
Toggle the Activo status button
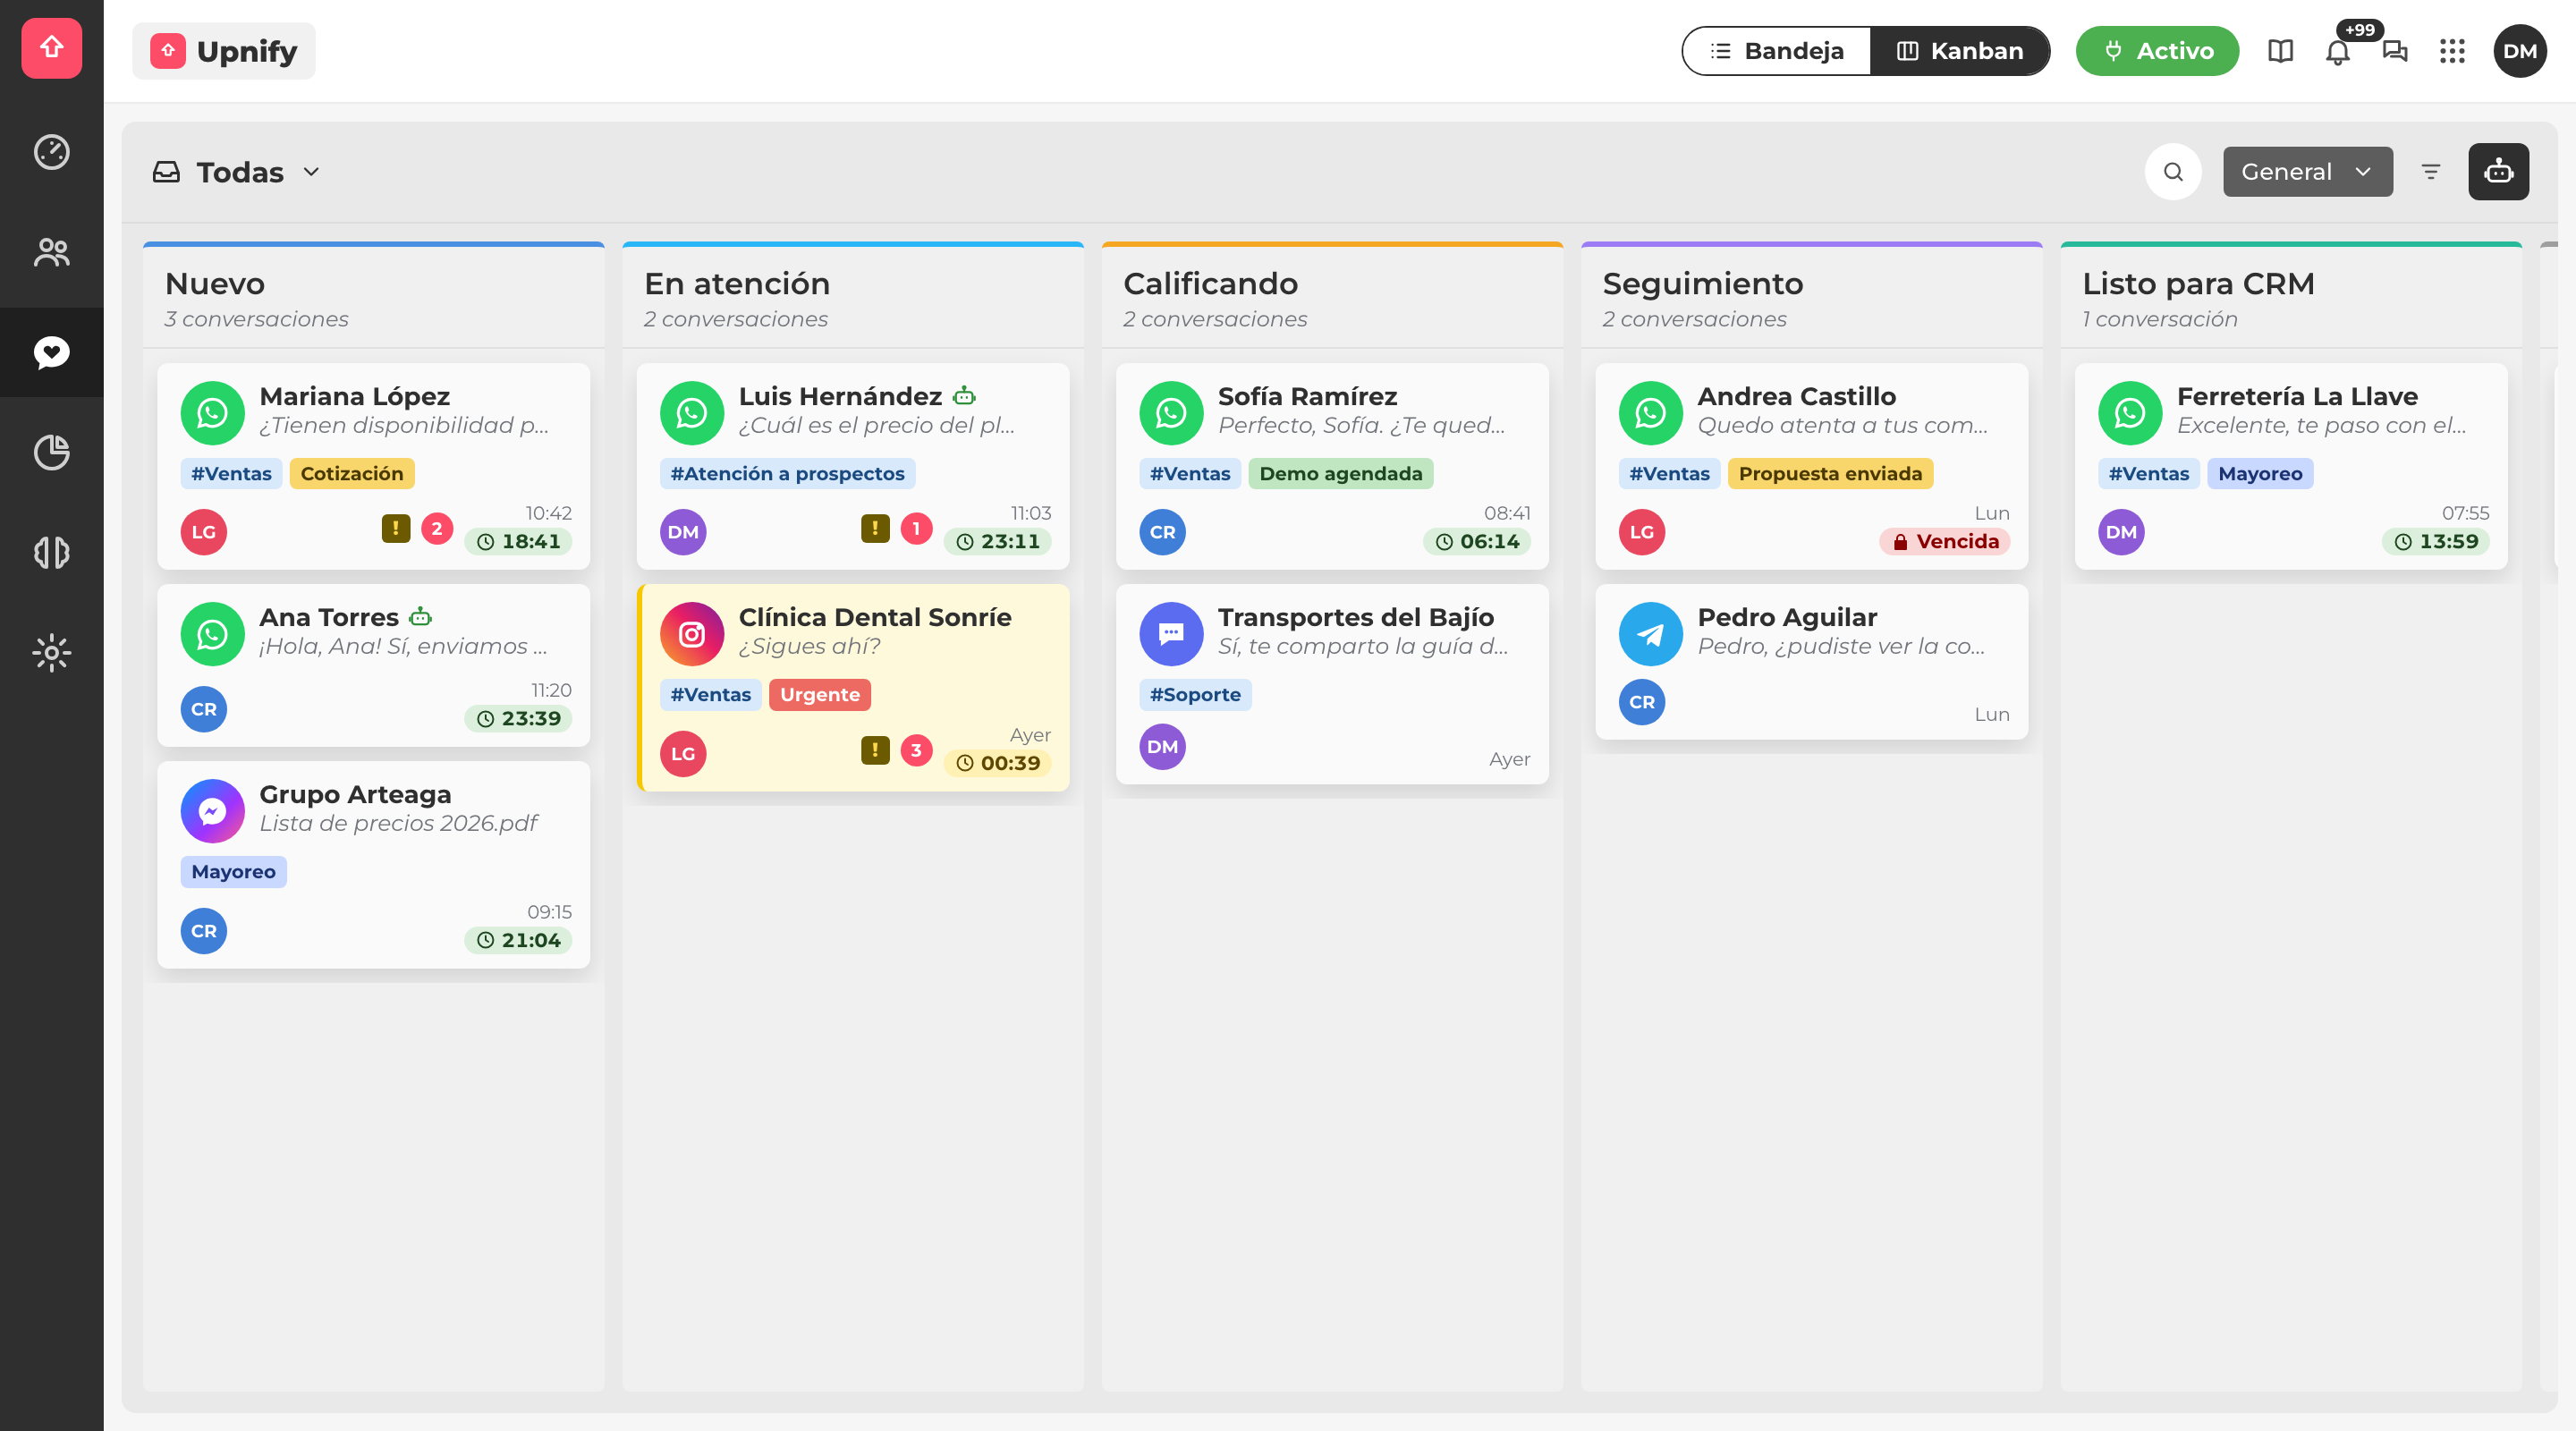tap(2157, 51)
